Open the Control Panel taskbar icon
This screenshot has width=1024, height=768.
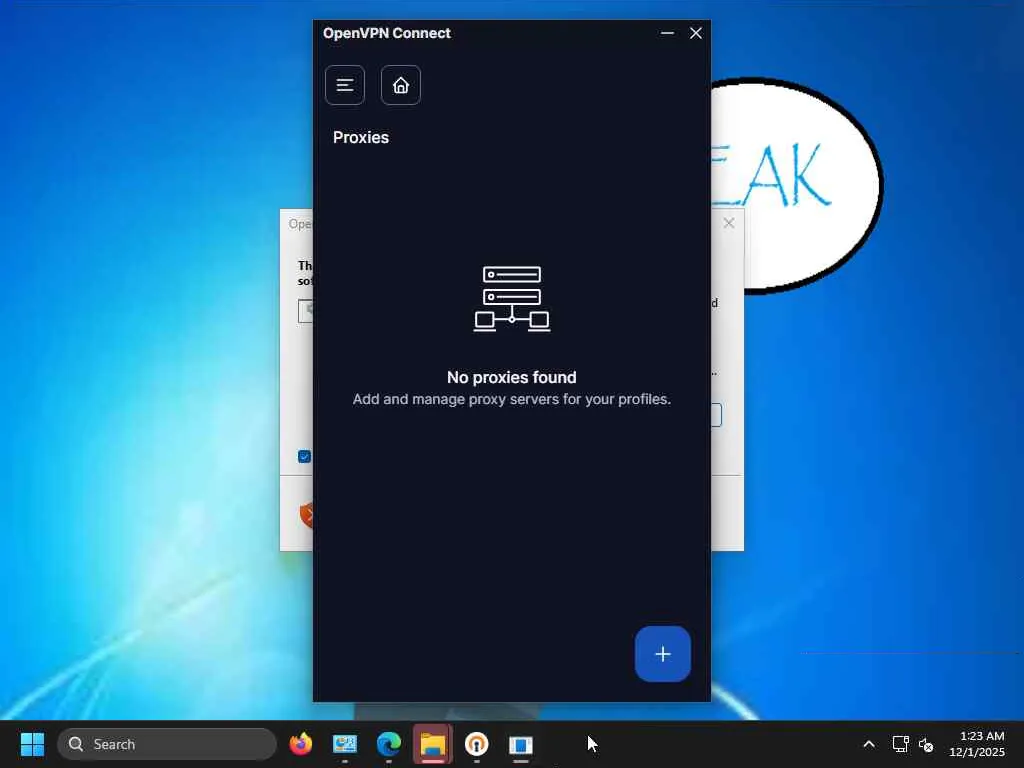click(x=345, y=744)
